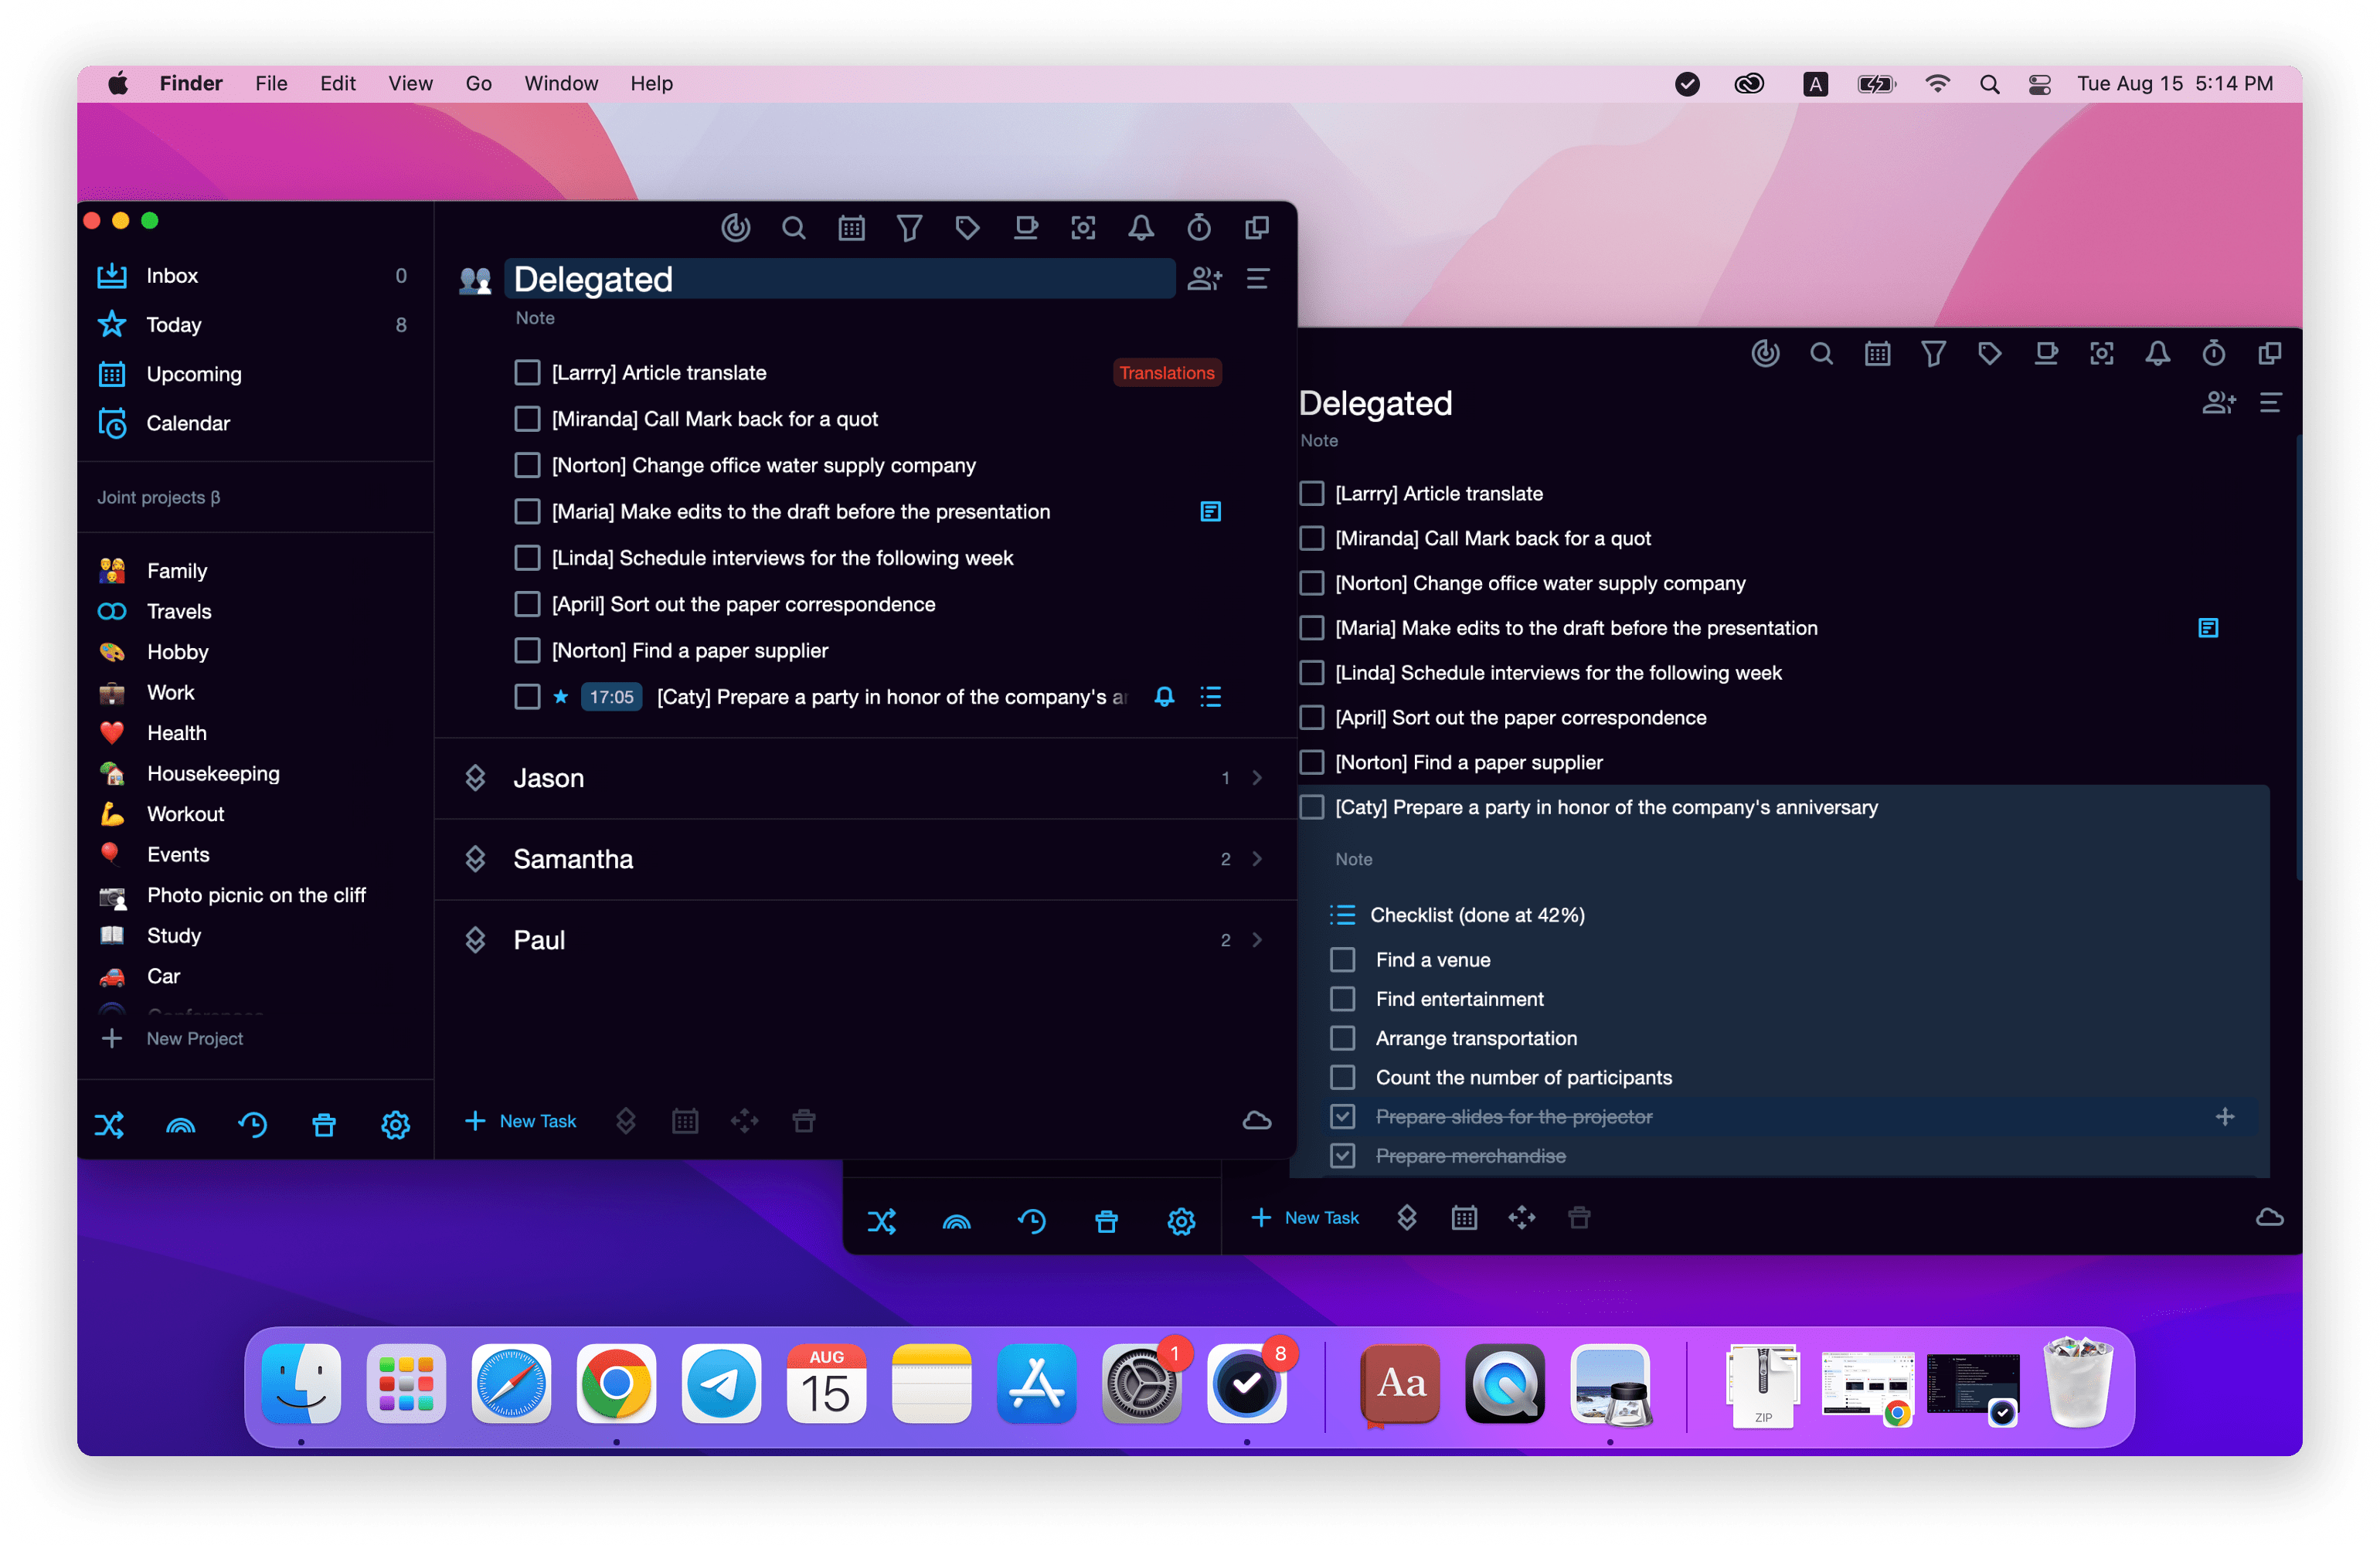Tick the Find a venue checklist item
The height and width of the screenshot is (1545, 2380).
pyautogui.click(x=1343, y=960)
